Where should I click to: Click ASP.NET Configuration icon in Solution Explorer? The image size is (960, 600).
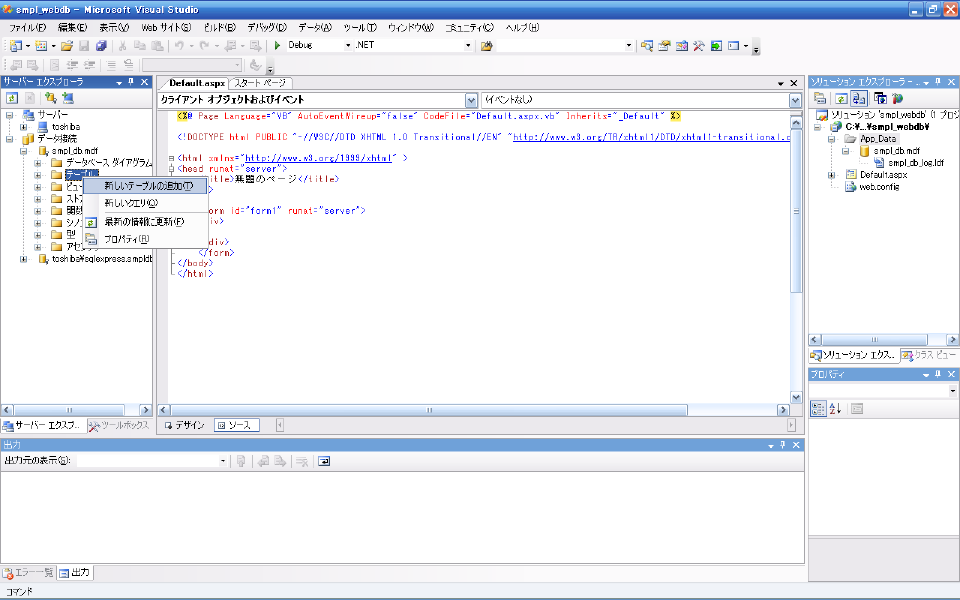[898, 99]
